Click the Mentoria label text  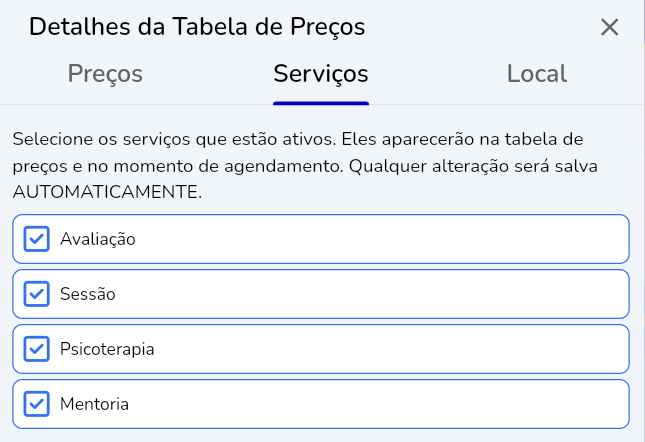click(94, 404)
